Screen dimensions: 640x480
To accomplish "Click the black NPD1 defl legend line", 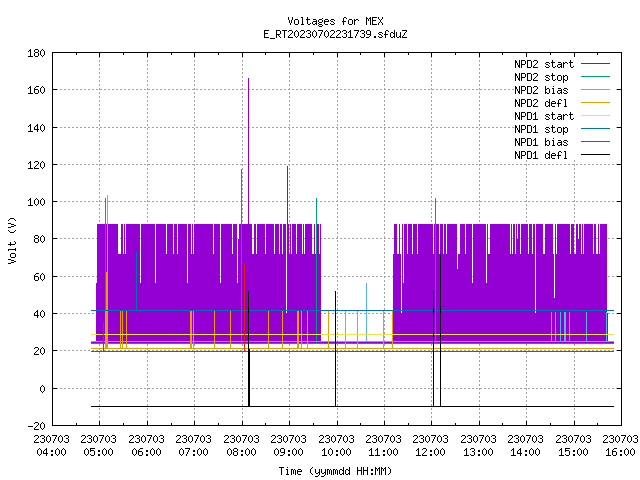I will 596,155.
